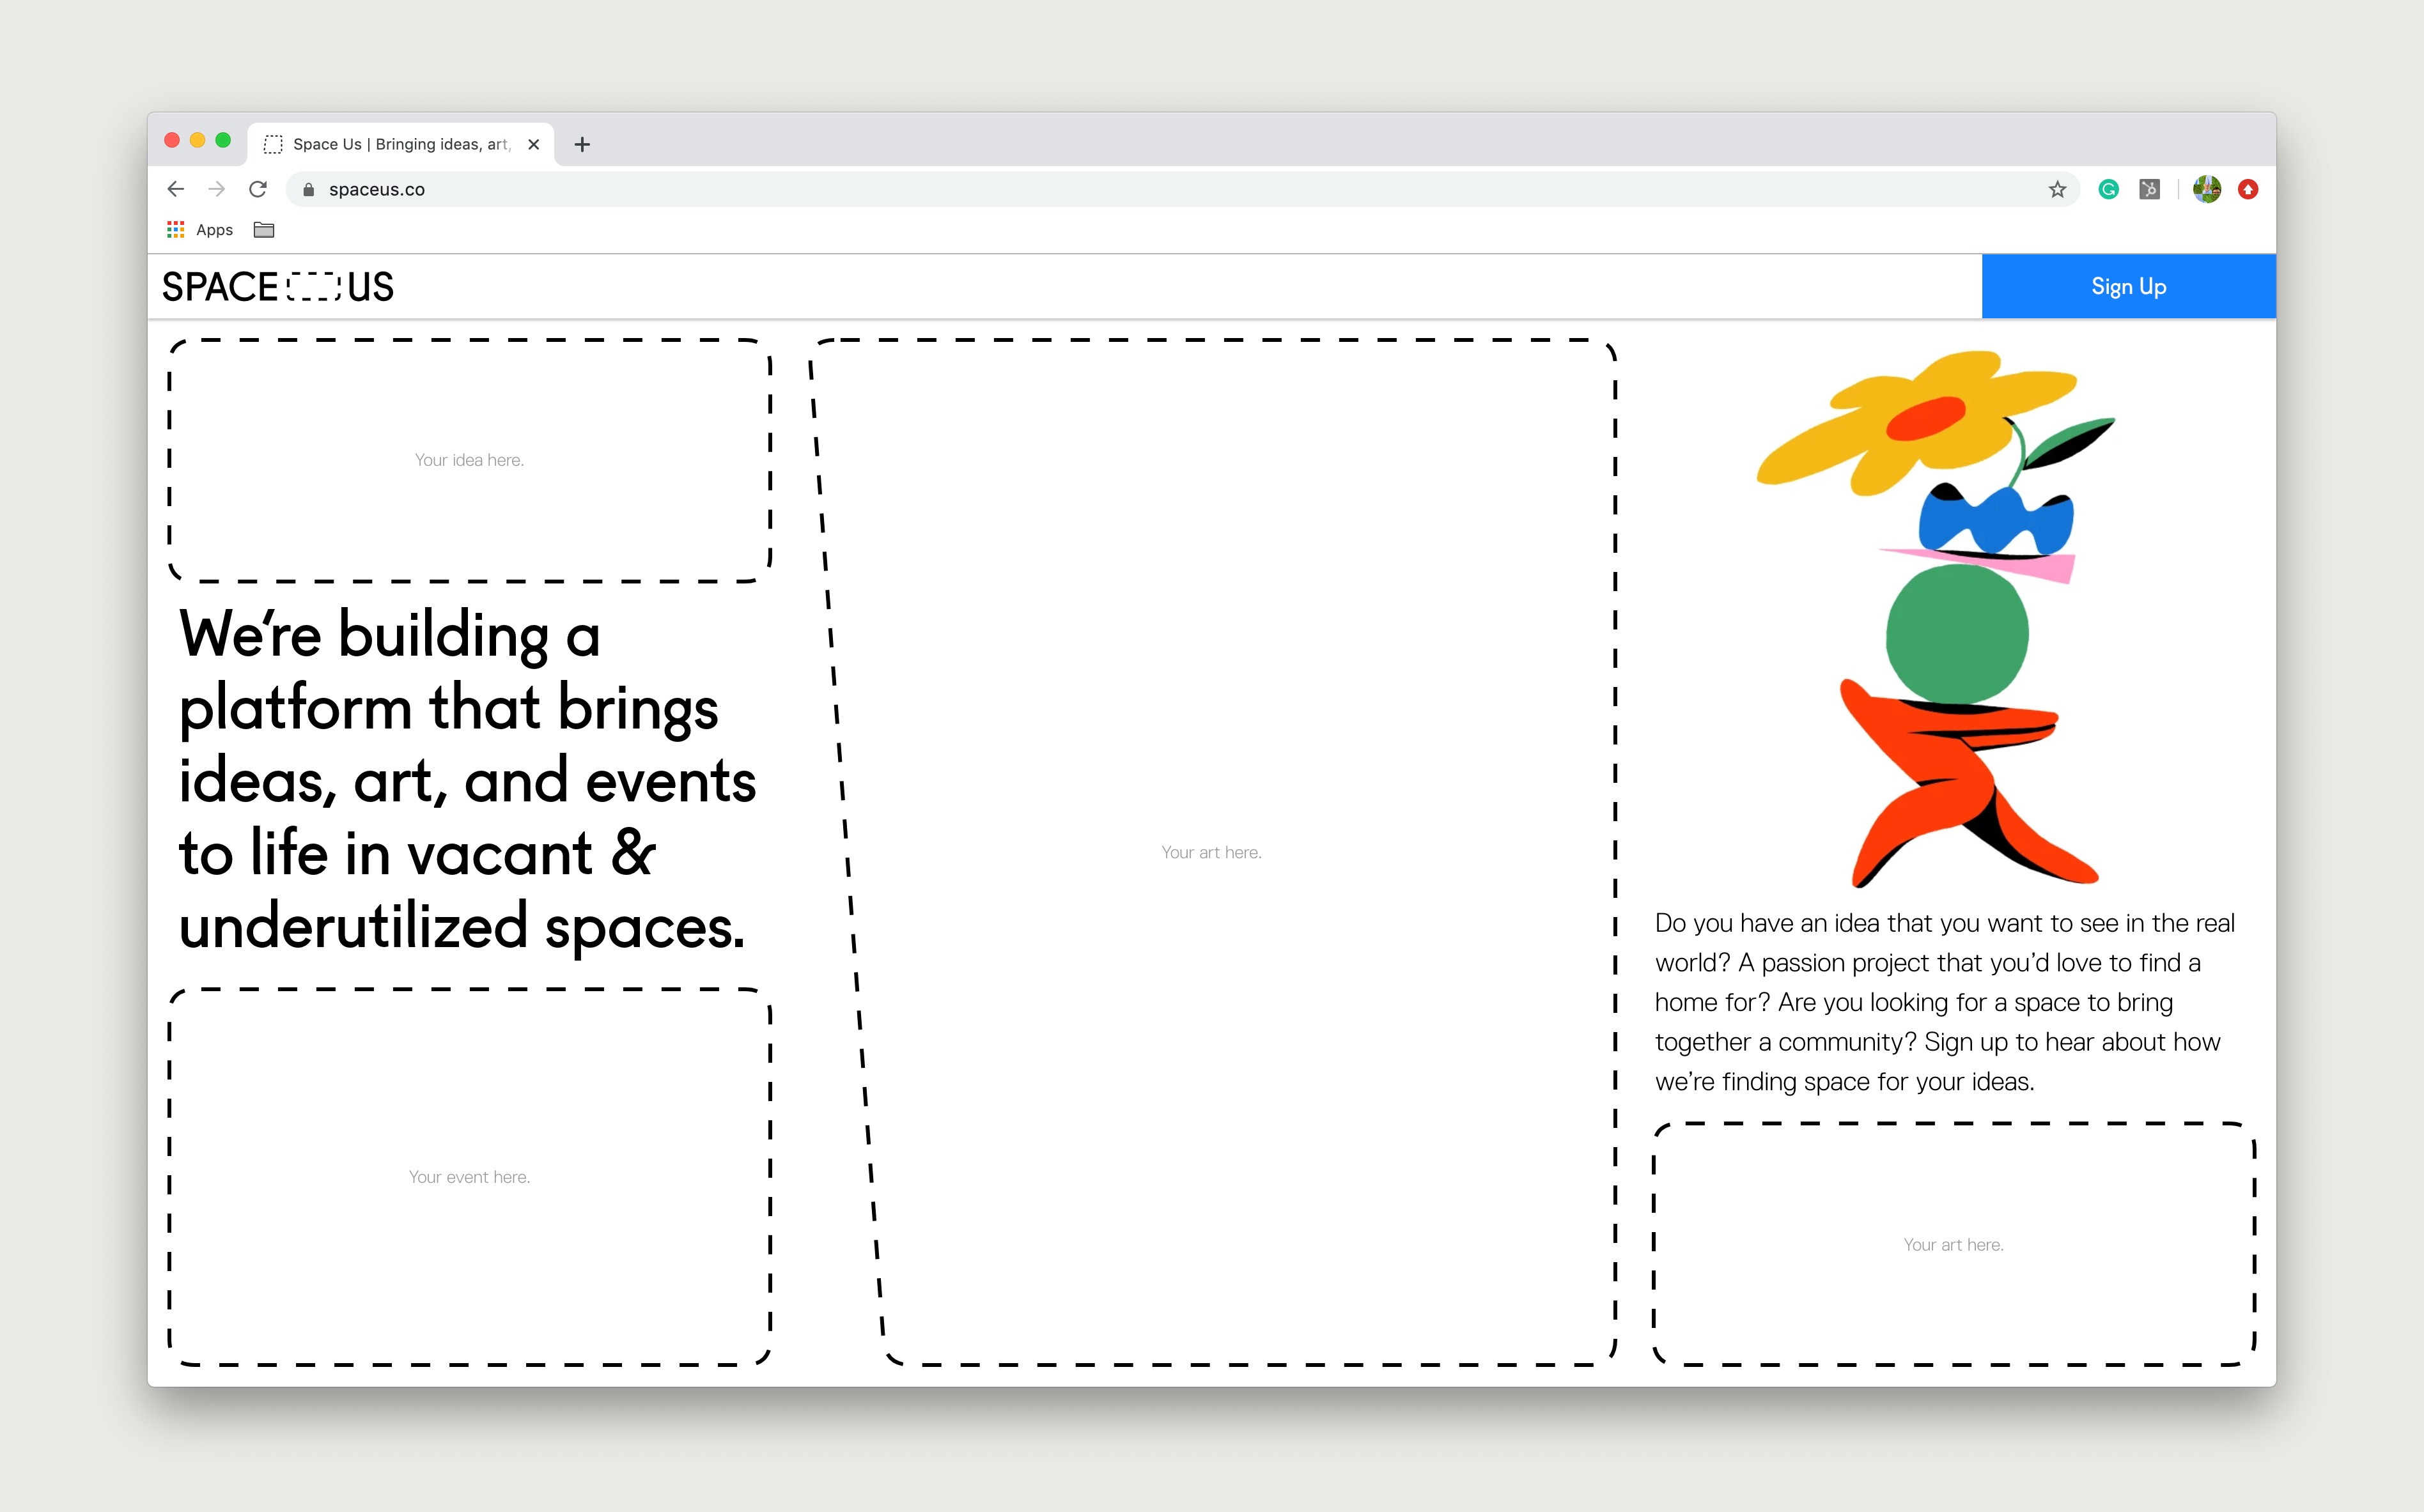The width and height of the screenshot is (2424, 1512).
Task: Open the Chrome profile avatar
Action: pyautogui.click(x=2207, y=189)
